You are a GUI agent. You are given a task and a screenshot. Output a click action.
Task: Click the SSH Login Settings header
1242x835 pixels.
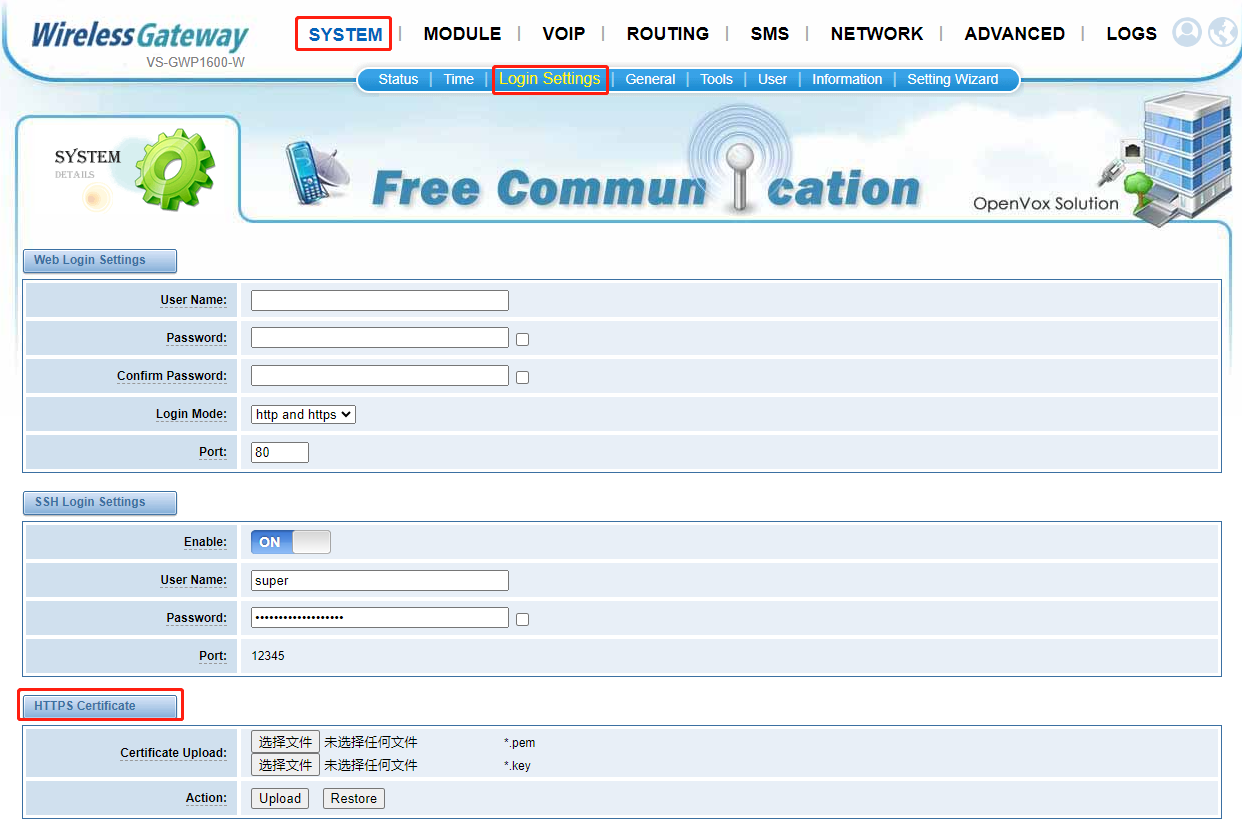pyautogui.click(x=100, y=503)
